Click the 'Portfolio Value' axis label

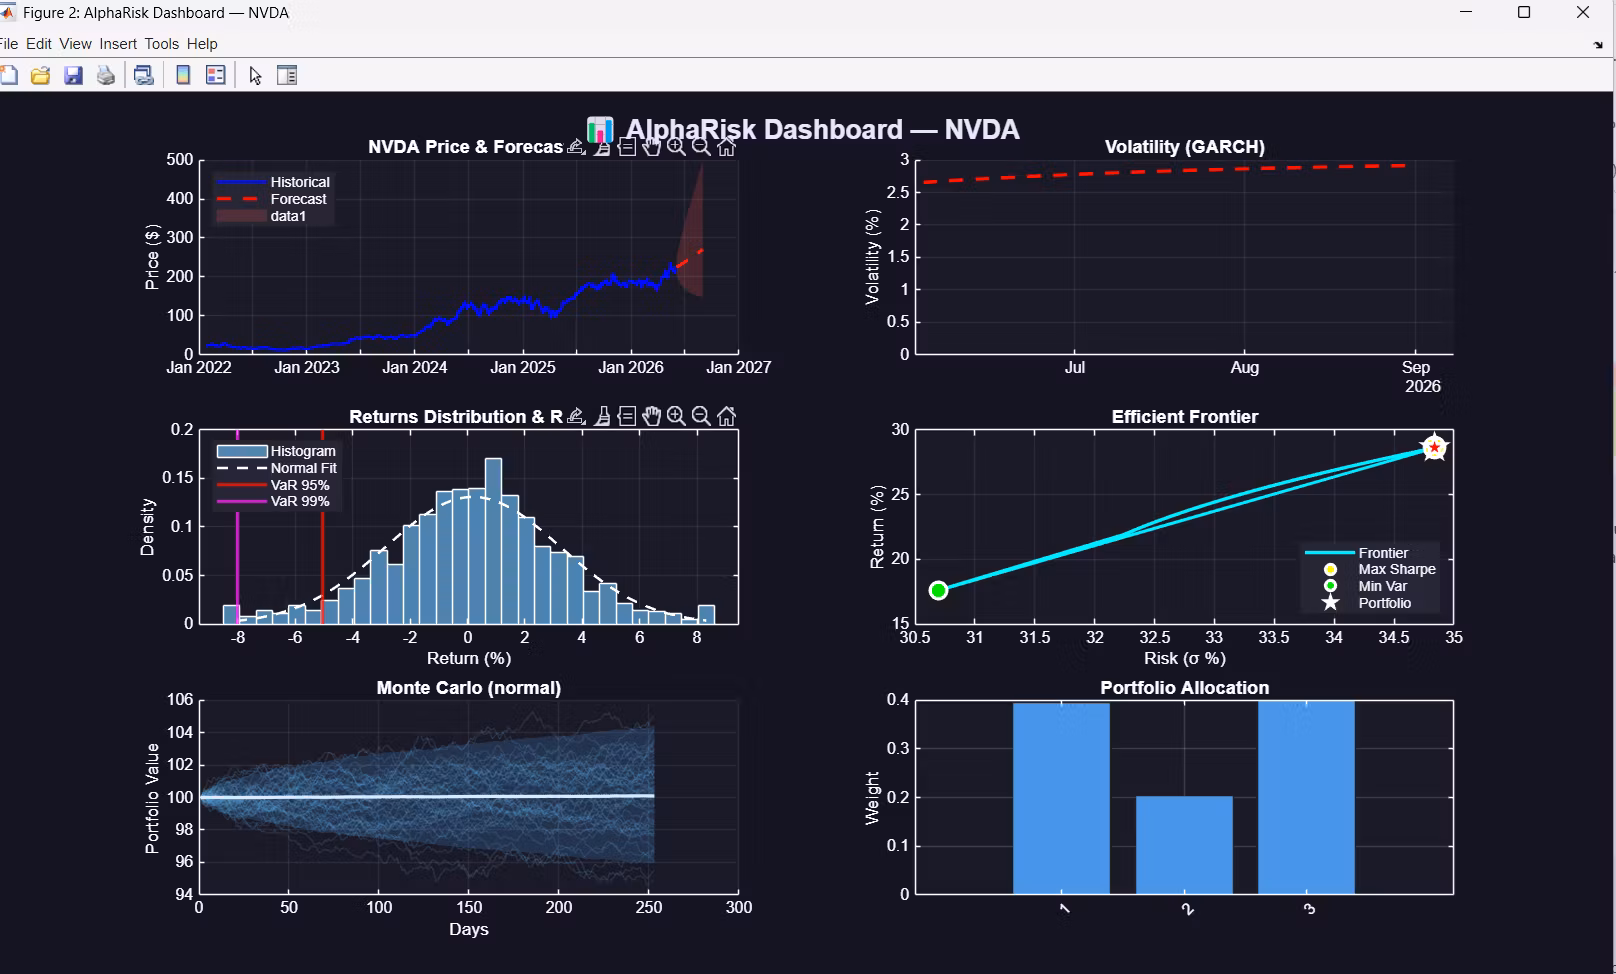[152, 798]
